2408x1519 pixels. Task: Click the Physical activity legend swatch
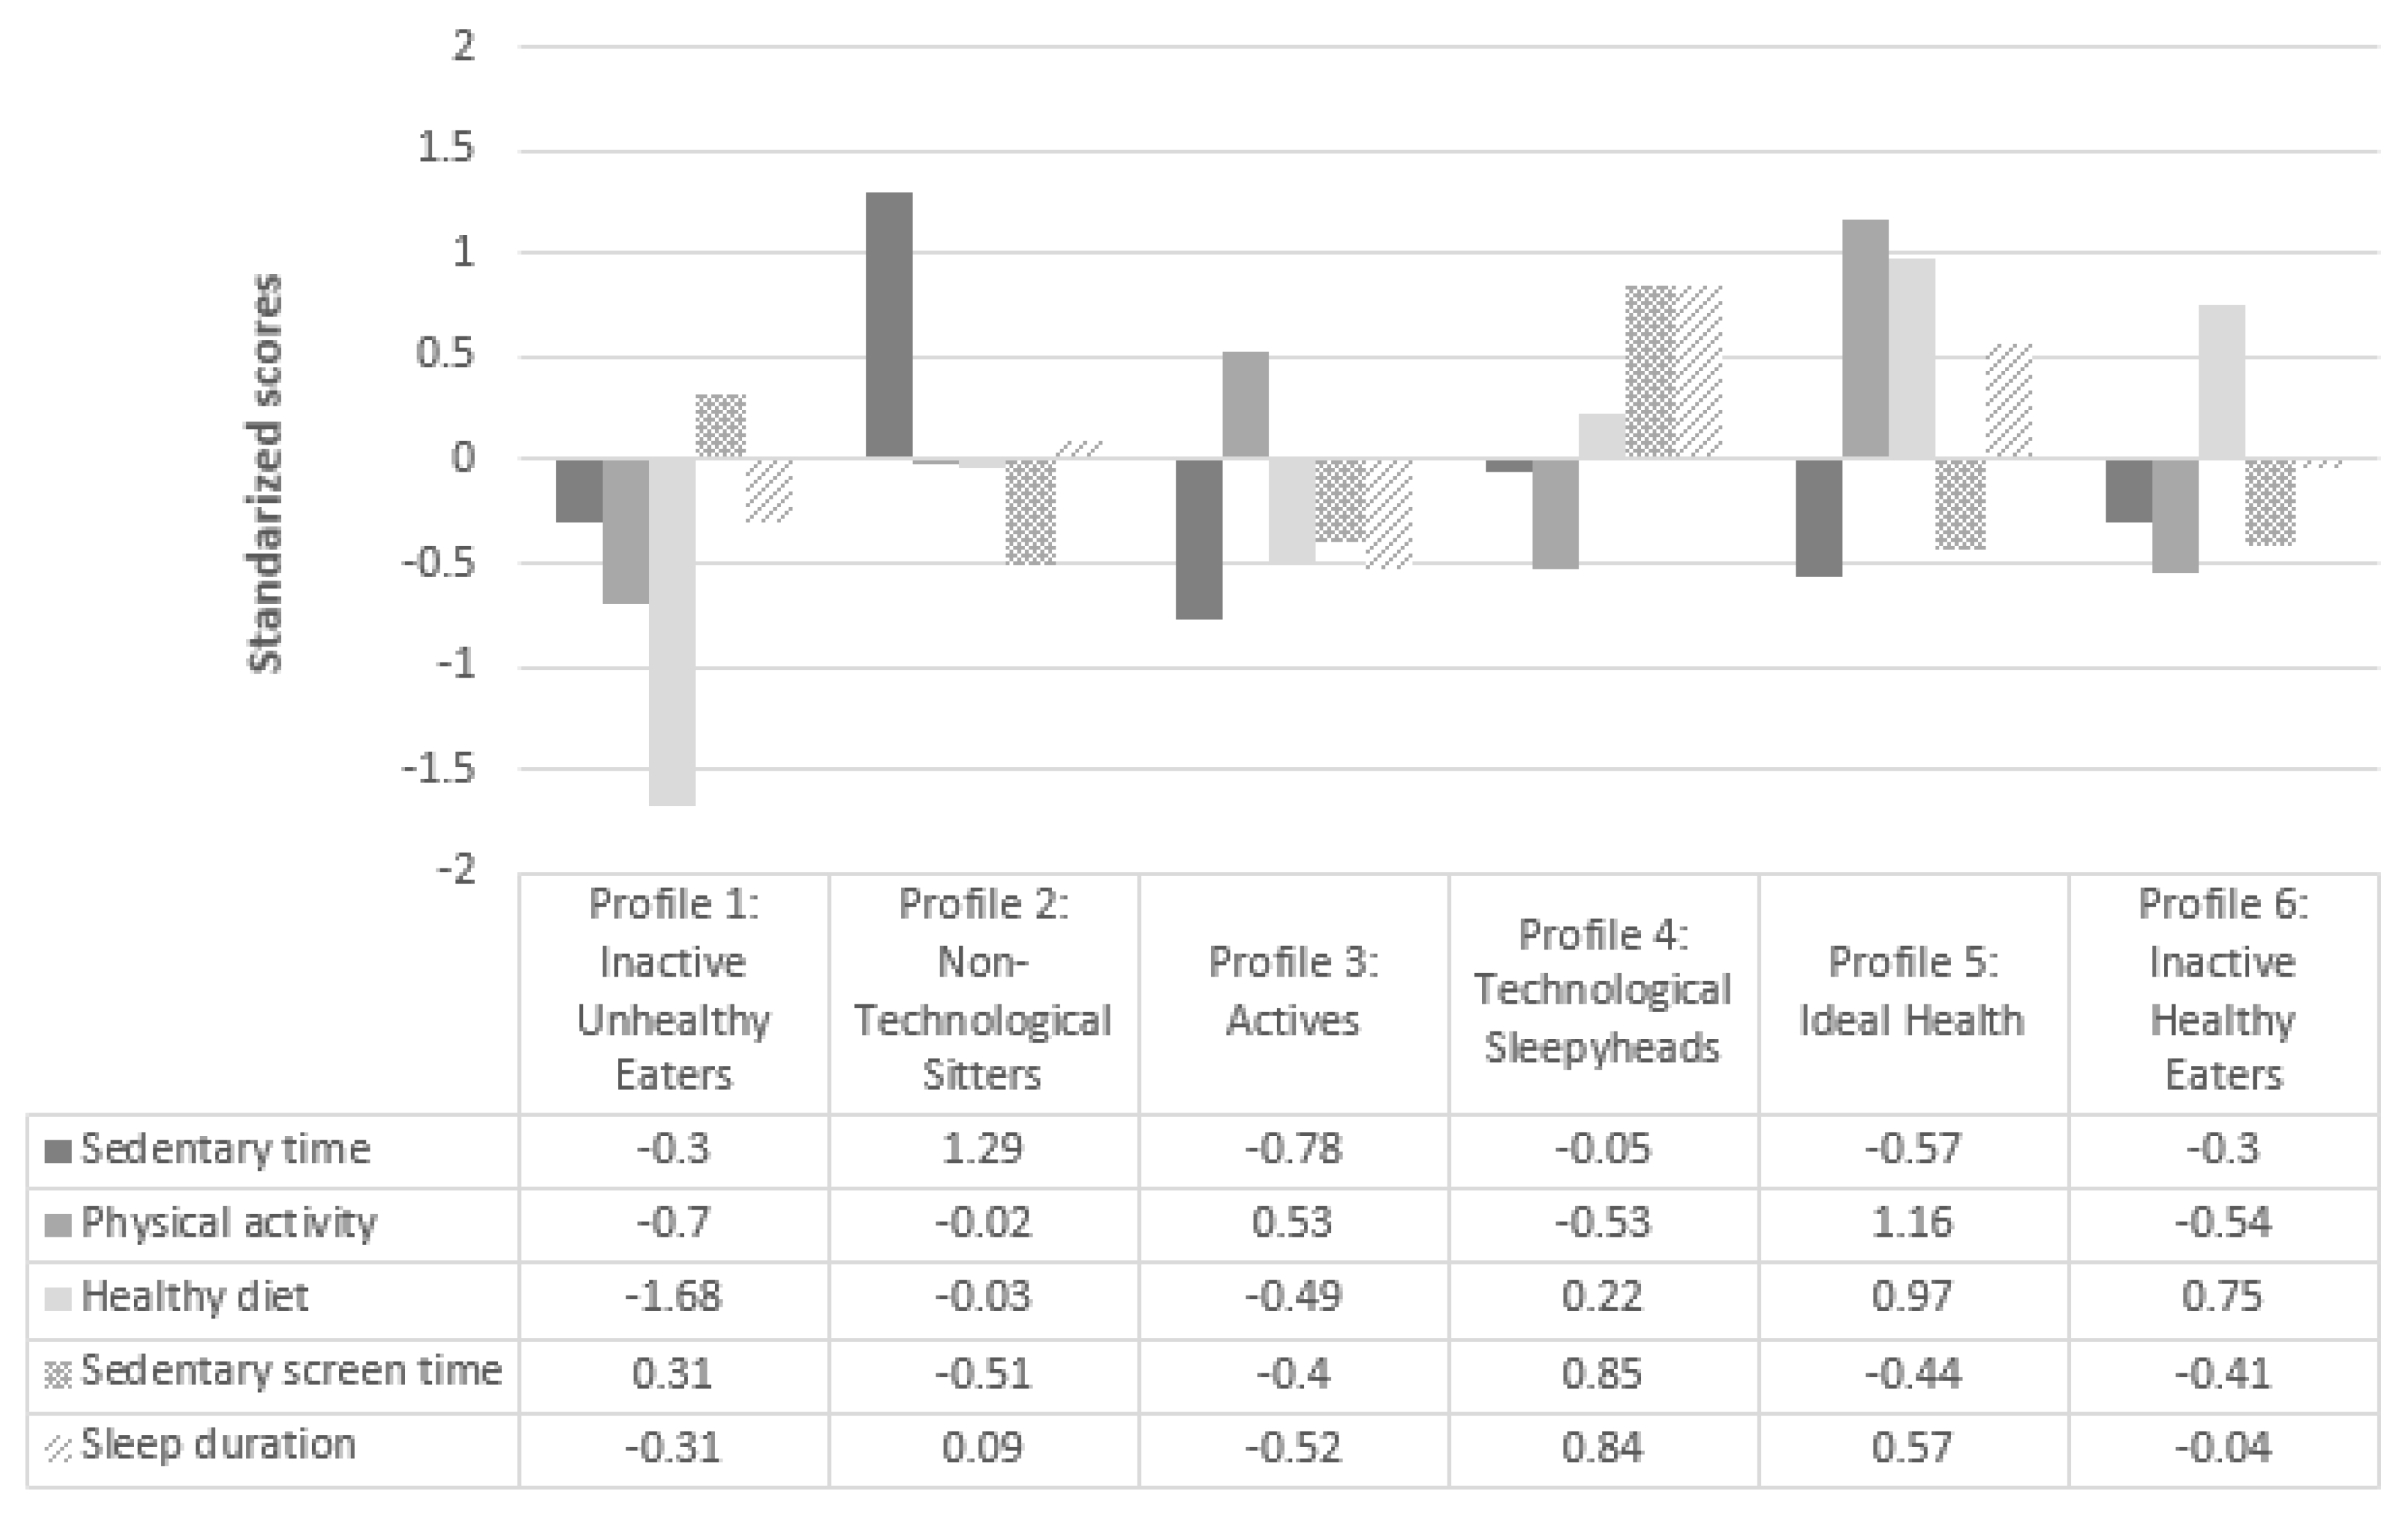click(58, 1225)
